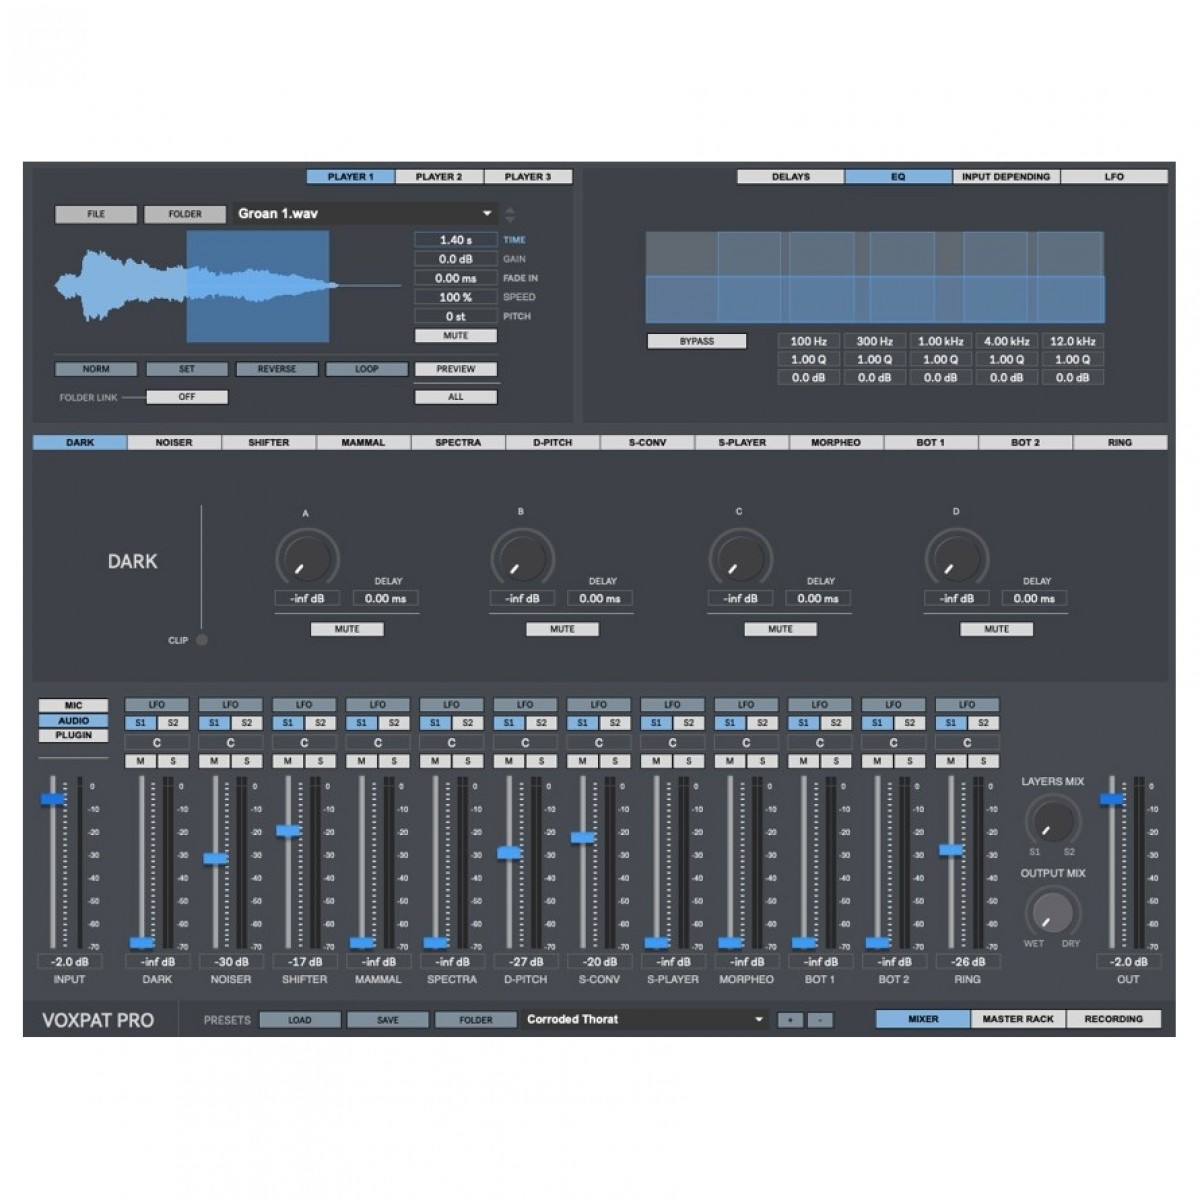Turn on the Folder Link OFF toggle
The width and height of the screenshot is (1200, 1200).
187,397
